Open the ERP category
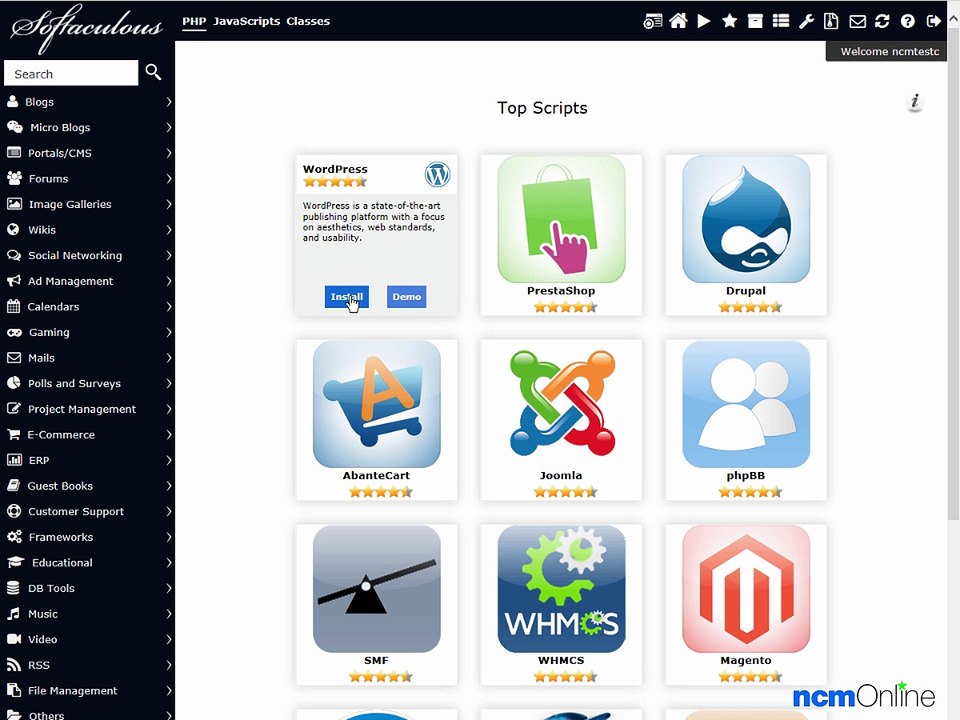This screenshot has height=720, width=960. (x=87, y=460)
